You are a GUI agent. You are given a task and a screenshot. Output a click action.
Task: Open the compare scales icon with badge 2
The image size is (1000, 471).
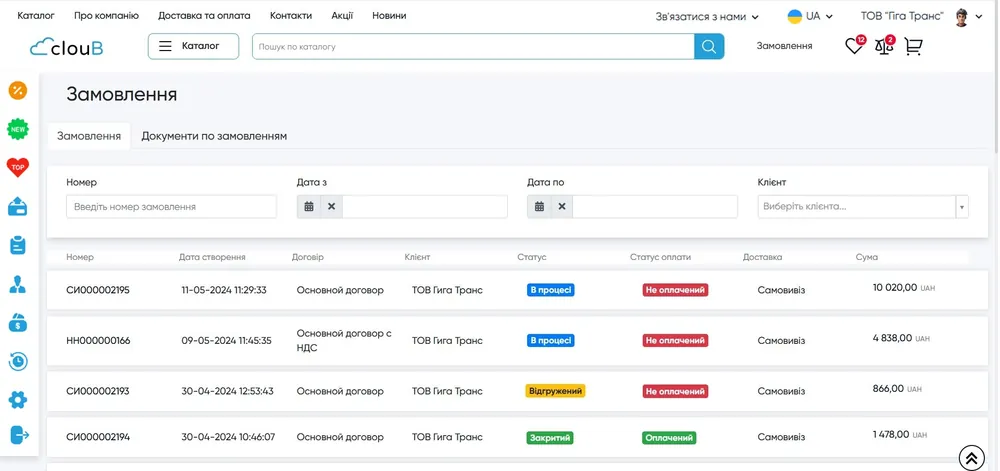point(884,45)
